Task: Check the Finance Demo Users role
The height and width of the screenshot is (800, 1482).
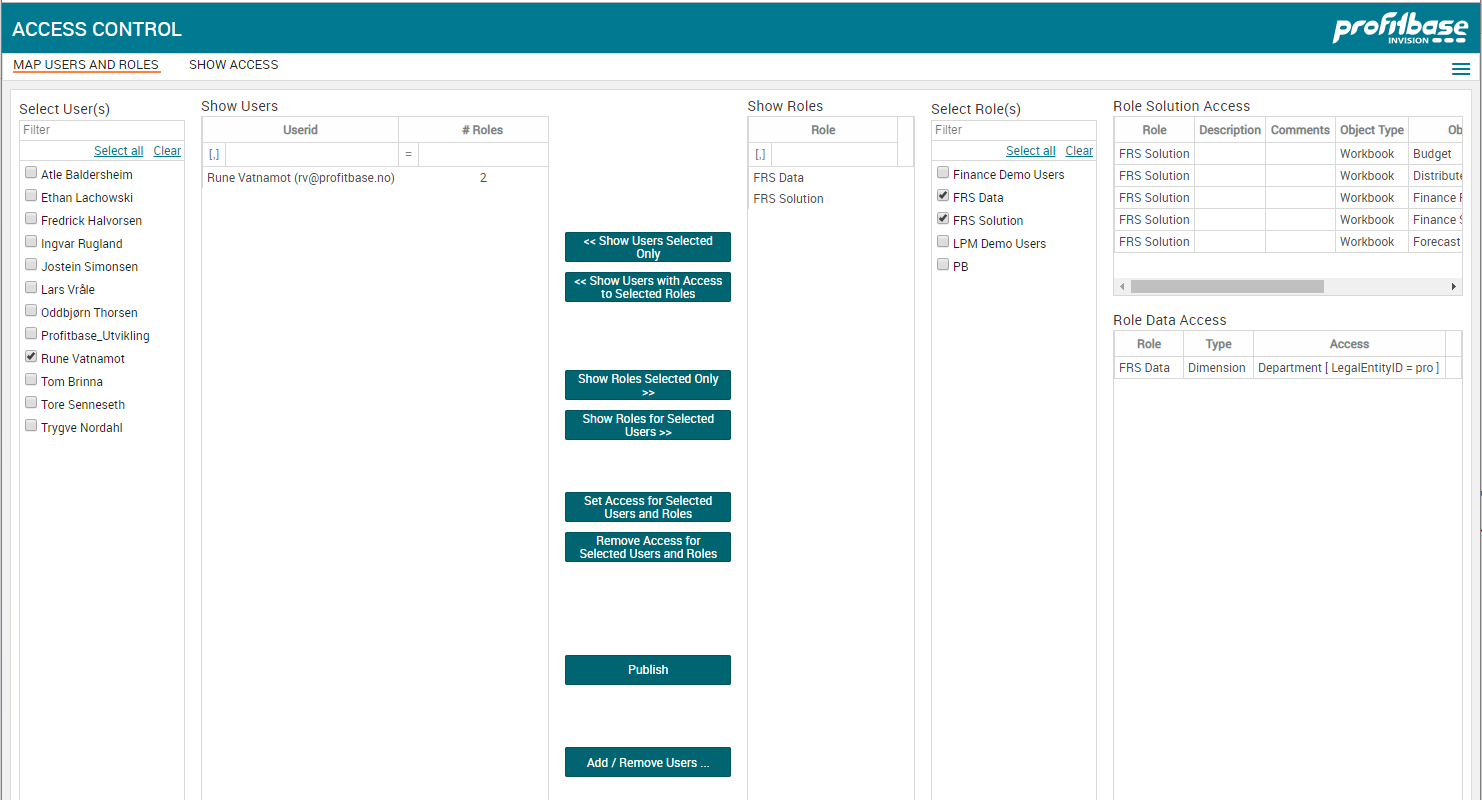Action: [943, 173]
